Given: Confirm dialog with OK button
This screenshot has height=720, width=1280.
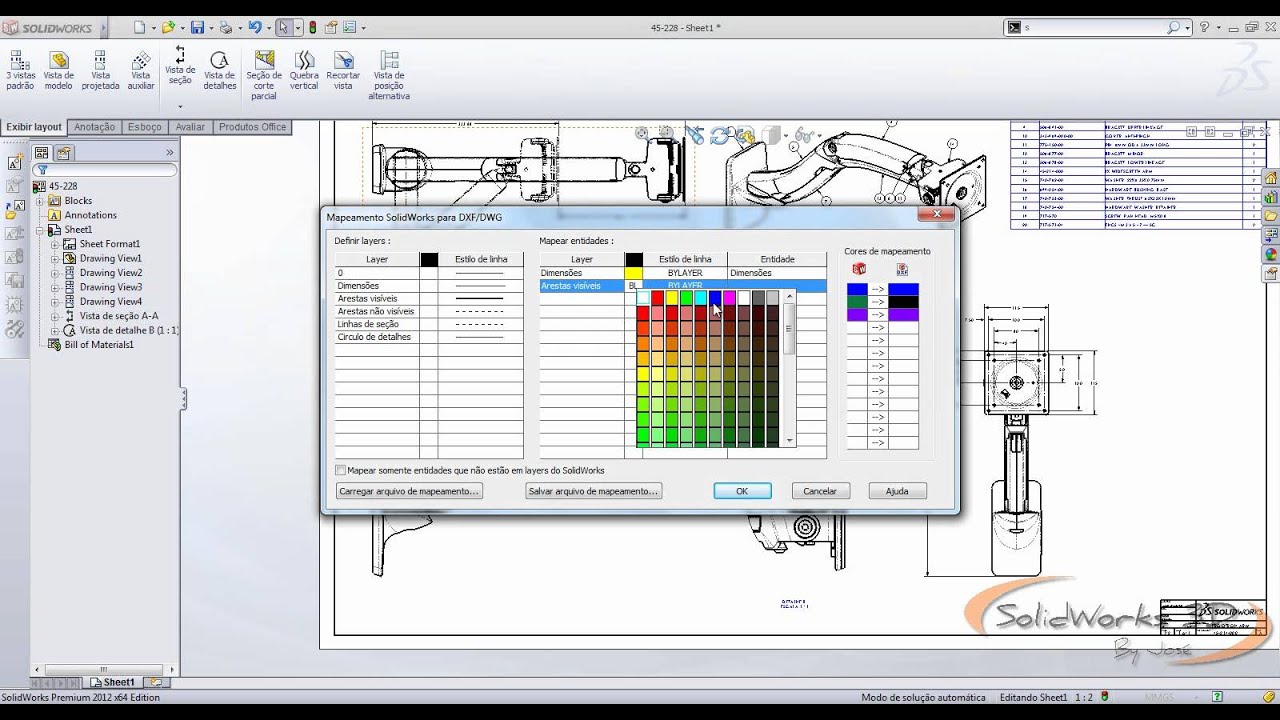Looking at the screenshot, I should point(742,491).
